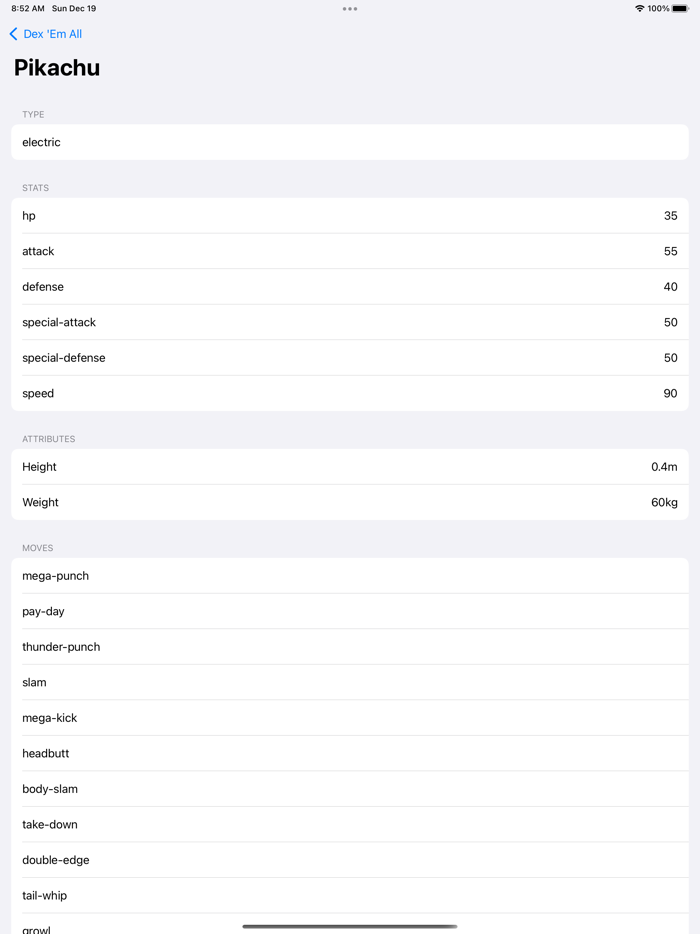Viewport: 700px width, 934px height.
Task: Tap the special-defense stat row
Action: [350, 358]
